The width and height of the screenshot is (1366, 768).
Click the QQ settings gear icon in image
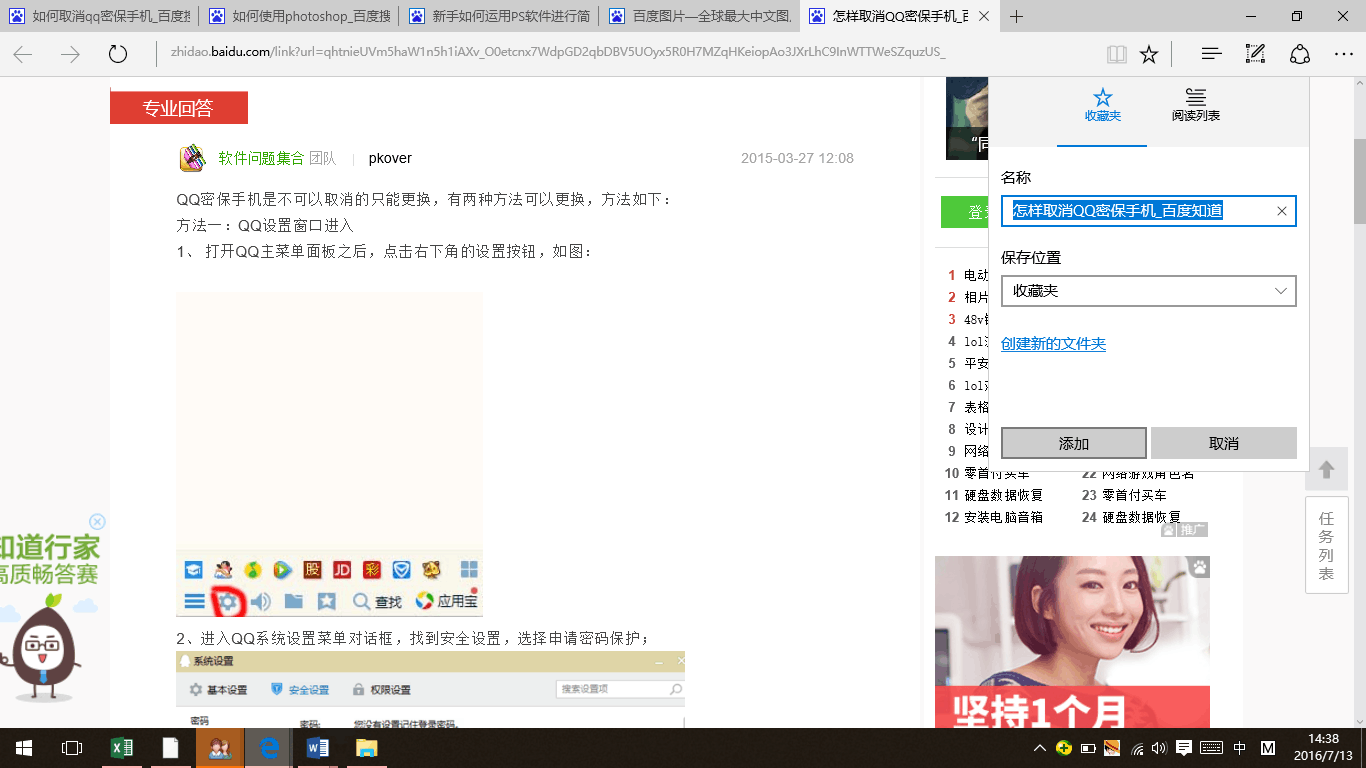(x=229, y=601)
